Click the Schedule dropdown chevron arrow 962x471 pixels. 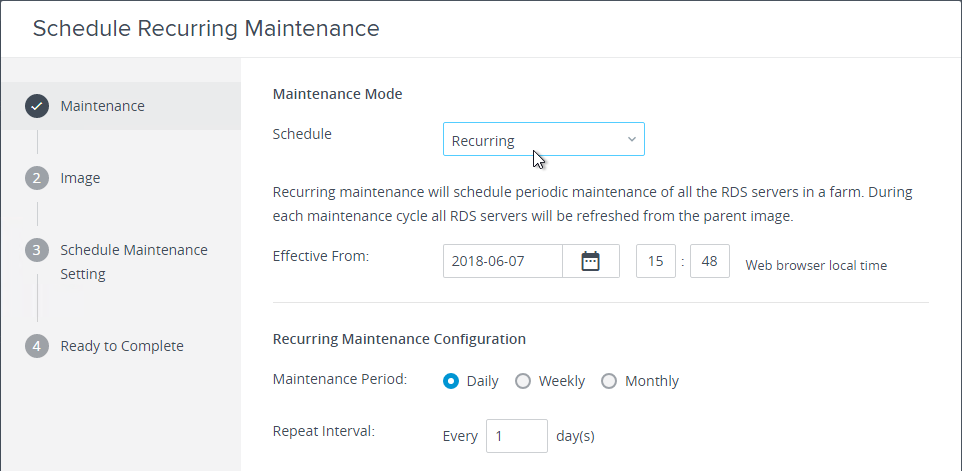click(631, 140)
